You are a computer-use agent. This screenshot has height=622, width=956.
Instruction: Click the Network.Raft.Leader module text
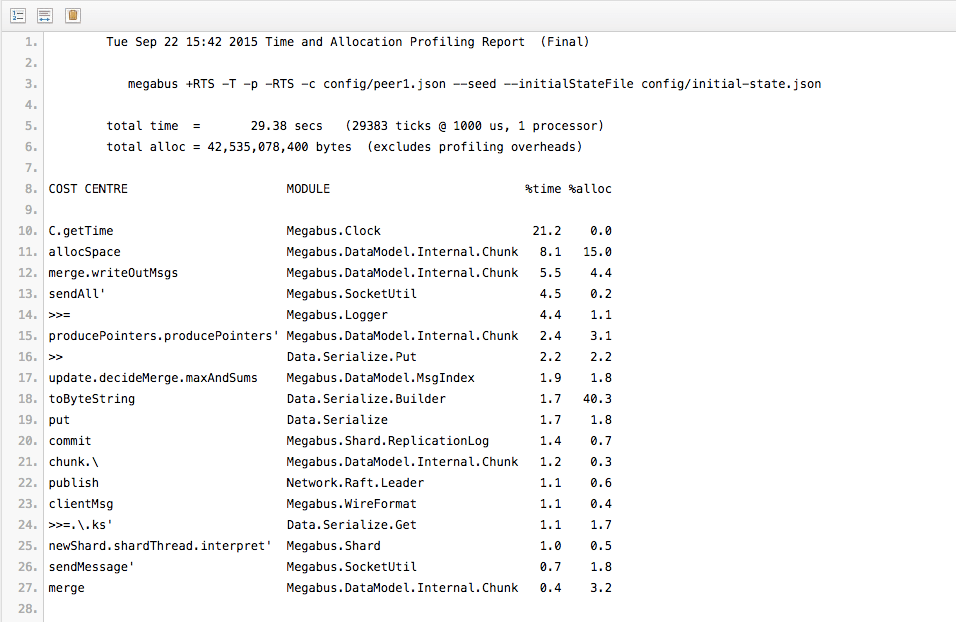pyautogui.click(x=355, y=483)
